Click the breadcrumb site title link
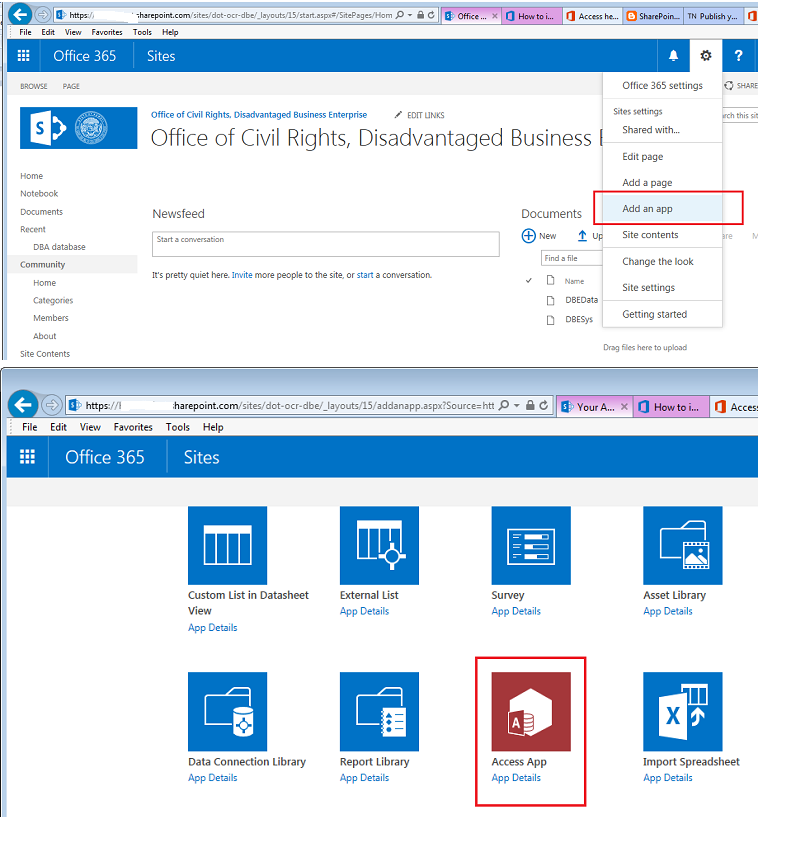The width and height of the screenshot is (788, 842). click(x=259, y=114)
